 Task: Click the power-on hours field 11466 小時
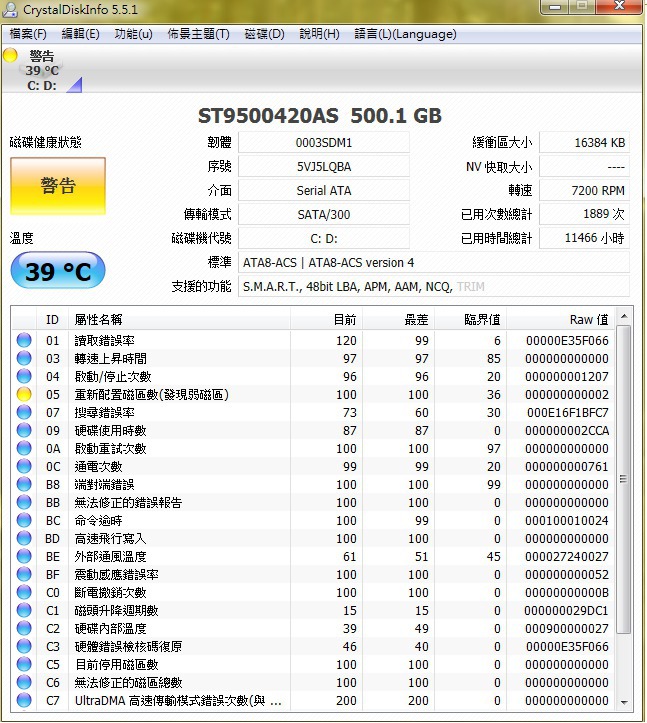[x=584, y=238]
